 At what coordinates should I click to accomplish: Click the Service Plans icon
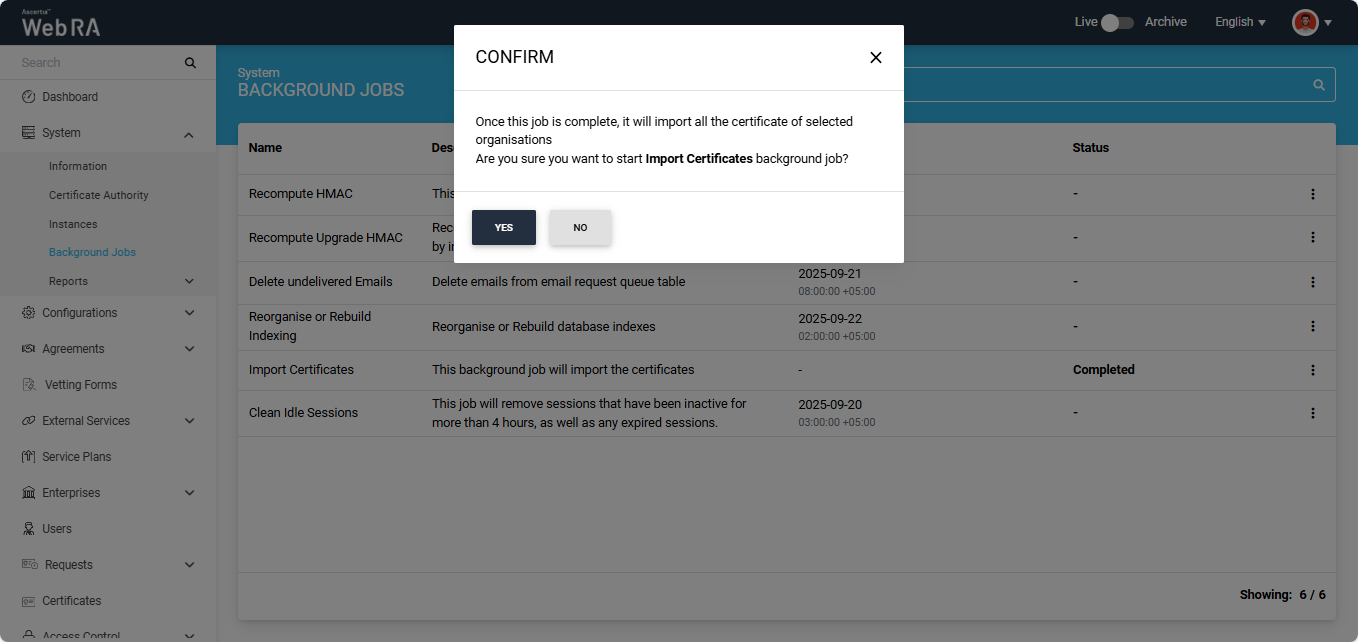coord(29,457)
